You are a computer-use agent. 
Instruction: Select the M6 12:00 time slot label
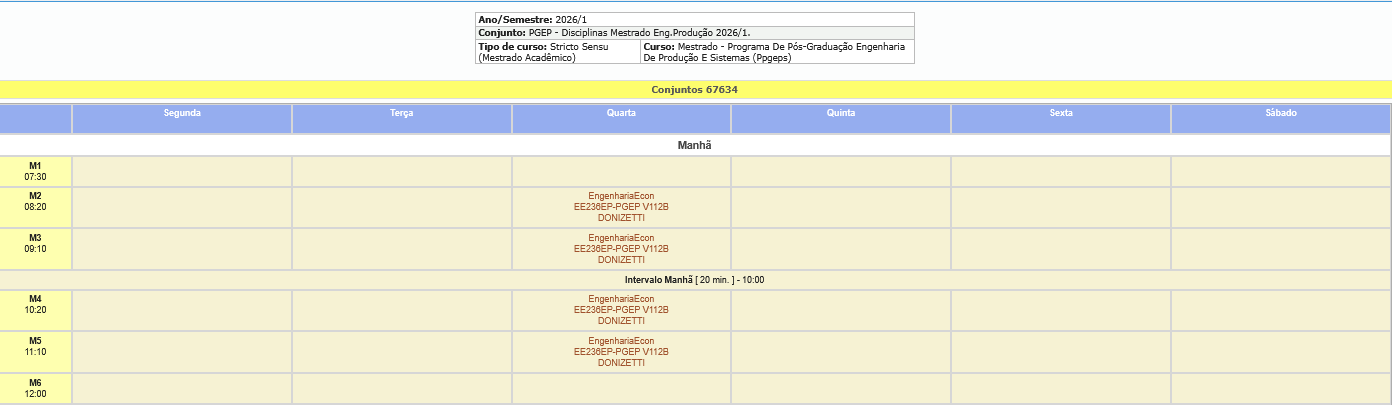[x=35, y=389]
